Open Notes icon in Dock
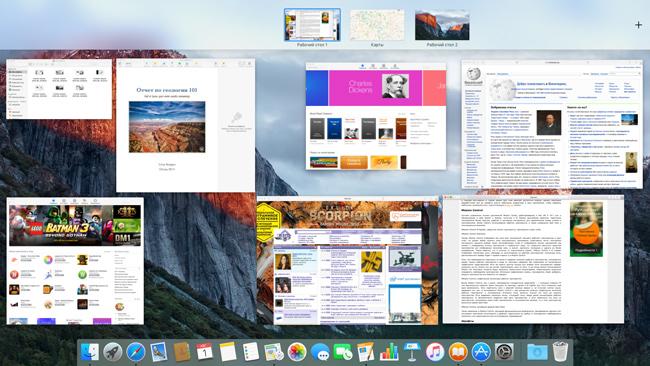The width and height of the screenshot is (650, 366). [228, 352]
